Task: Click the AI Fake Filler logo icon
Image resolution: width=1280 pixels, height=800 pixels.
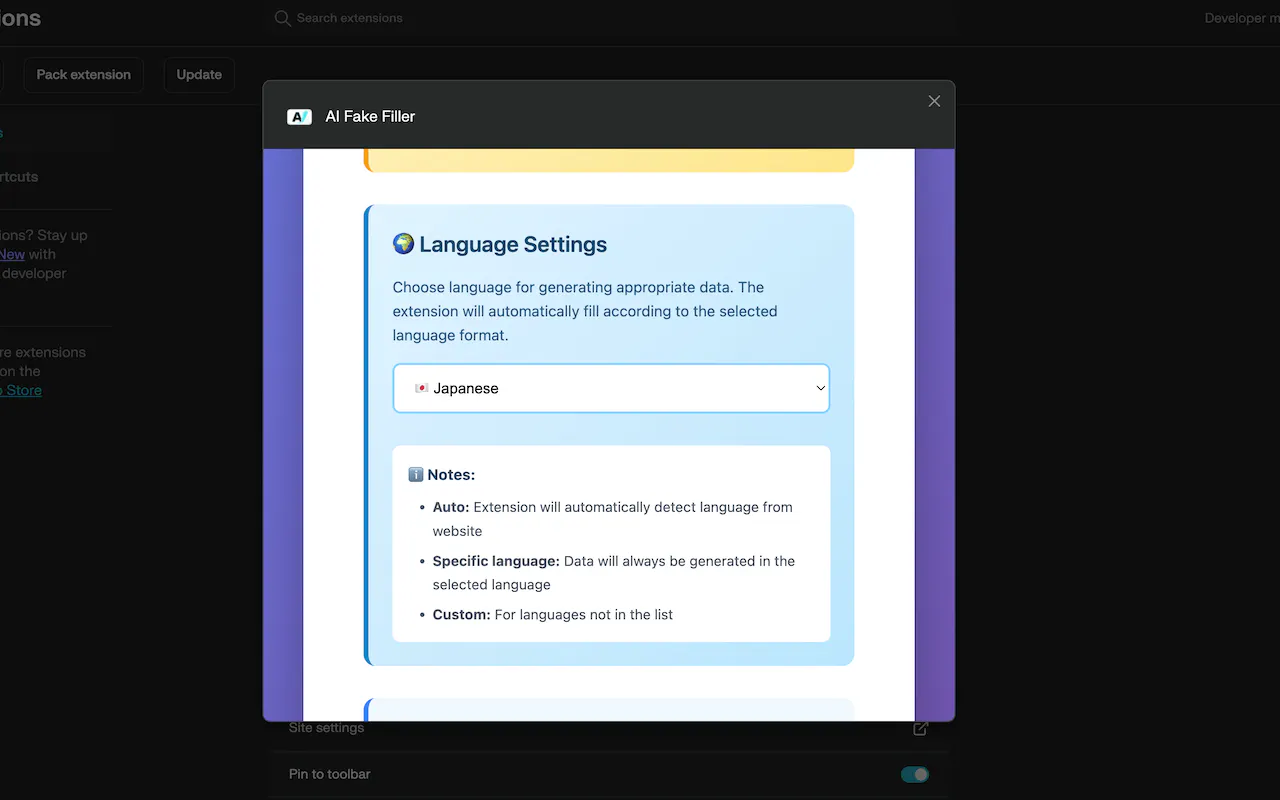Action: [x=299, y=117]
